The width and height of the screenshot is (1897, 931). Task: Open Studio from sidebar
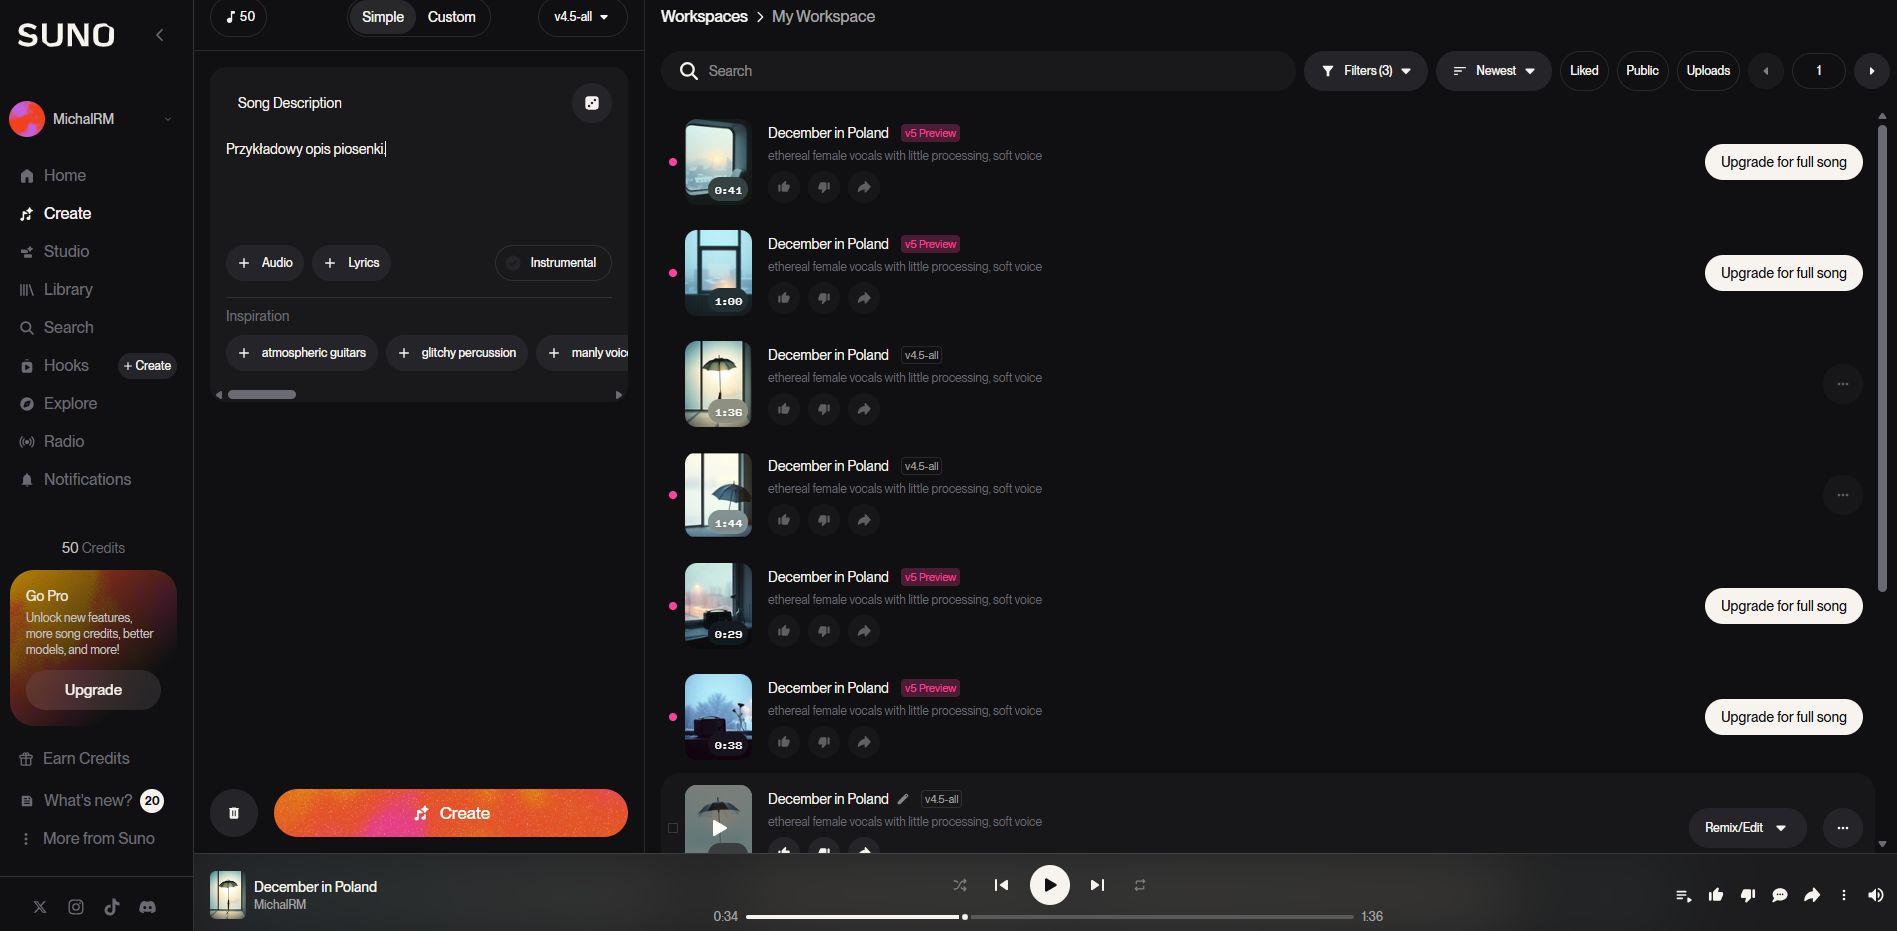[x=55, y=252]
